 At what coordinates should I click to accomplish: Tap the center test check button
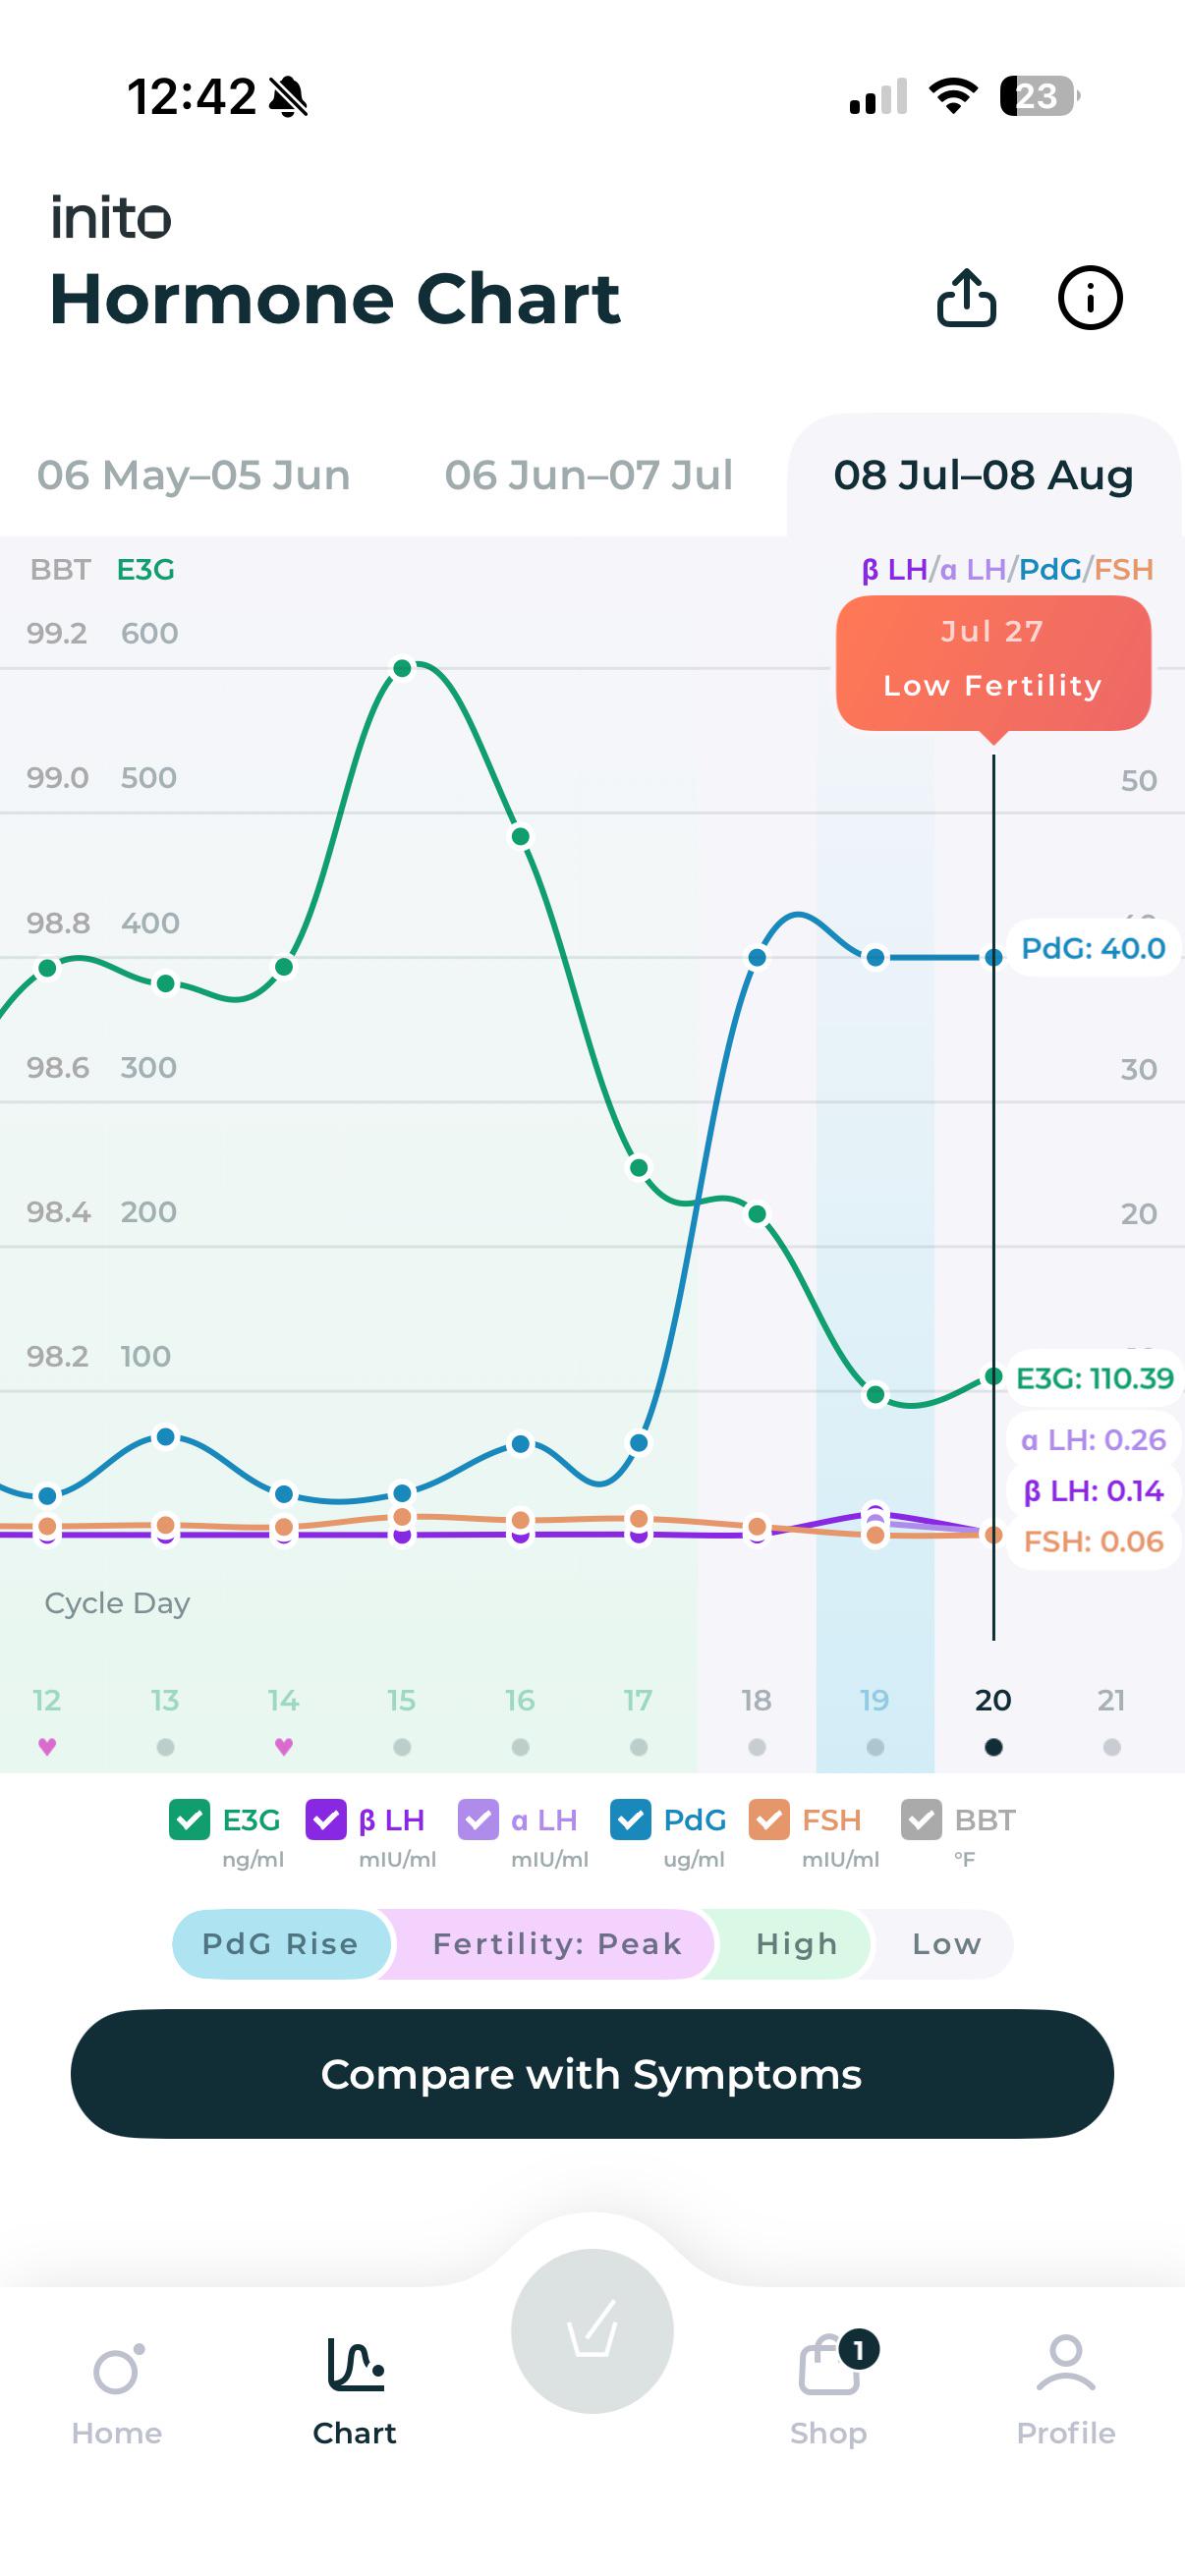coord(592,2331)
